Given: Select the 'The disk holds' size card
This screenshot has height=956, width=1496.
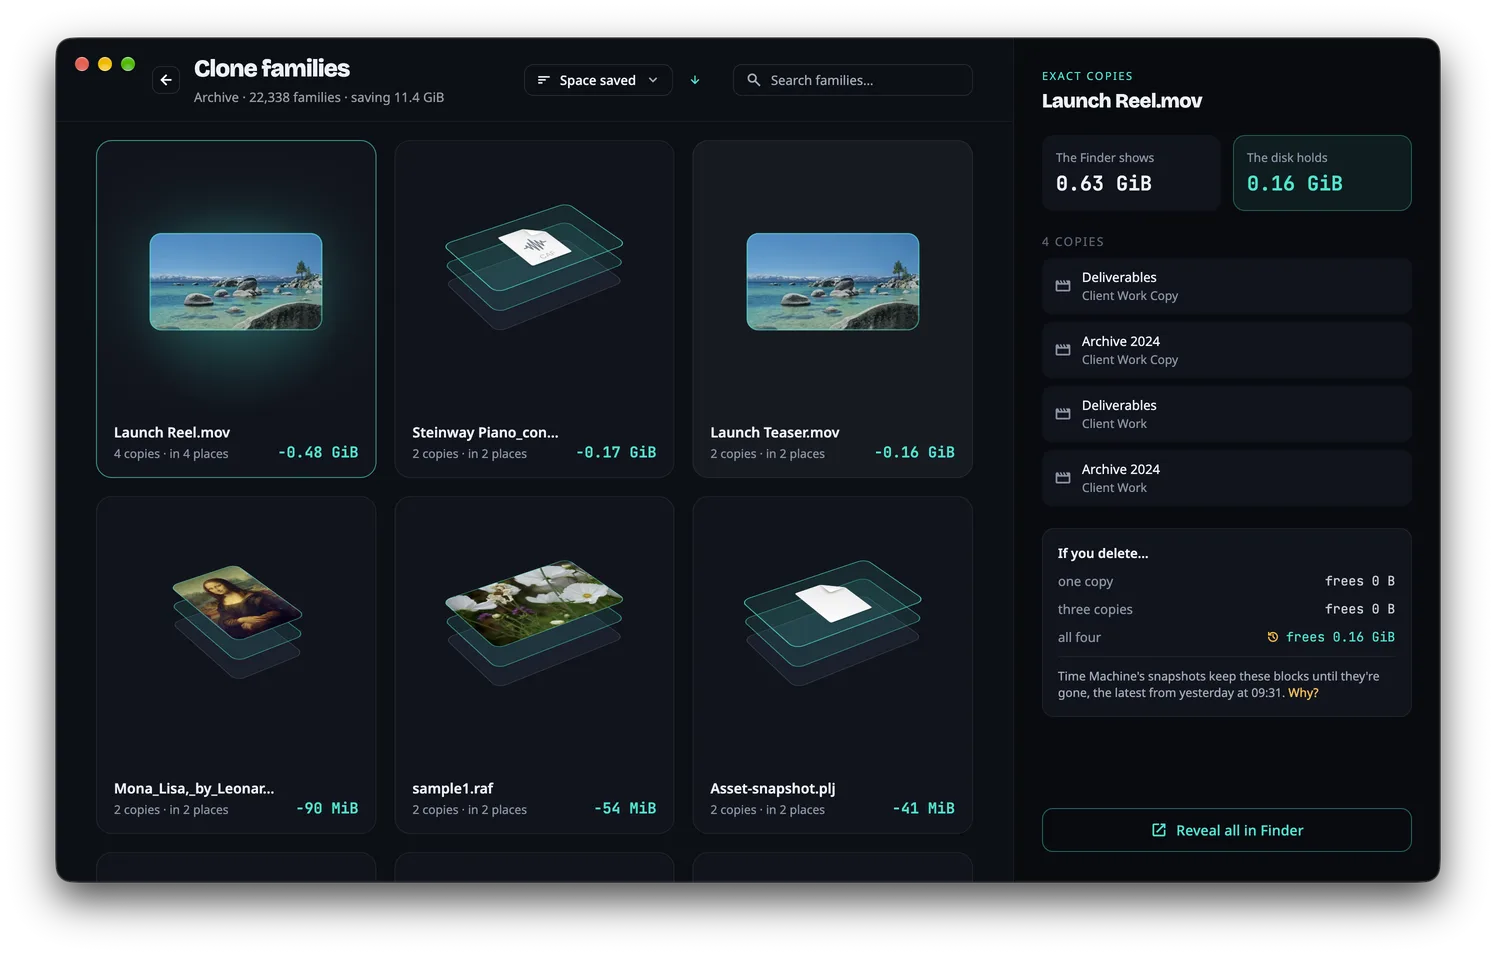Looking at the screenshot, I should coord(1322,173).
